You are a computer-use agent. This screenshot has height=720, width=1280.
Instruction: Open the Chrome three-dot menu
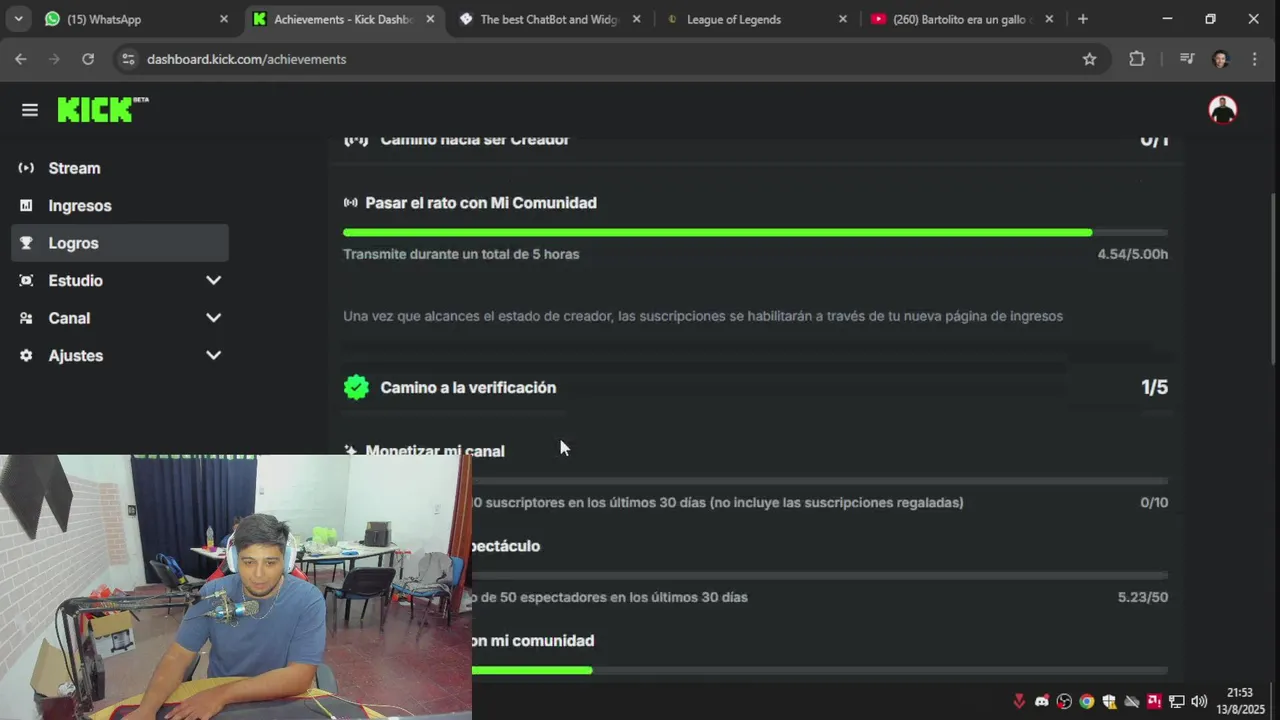(1254, 59)
